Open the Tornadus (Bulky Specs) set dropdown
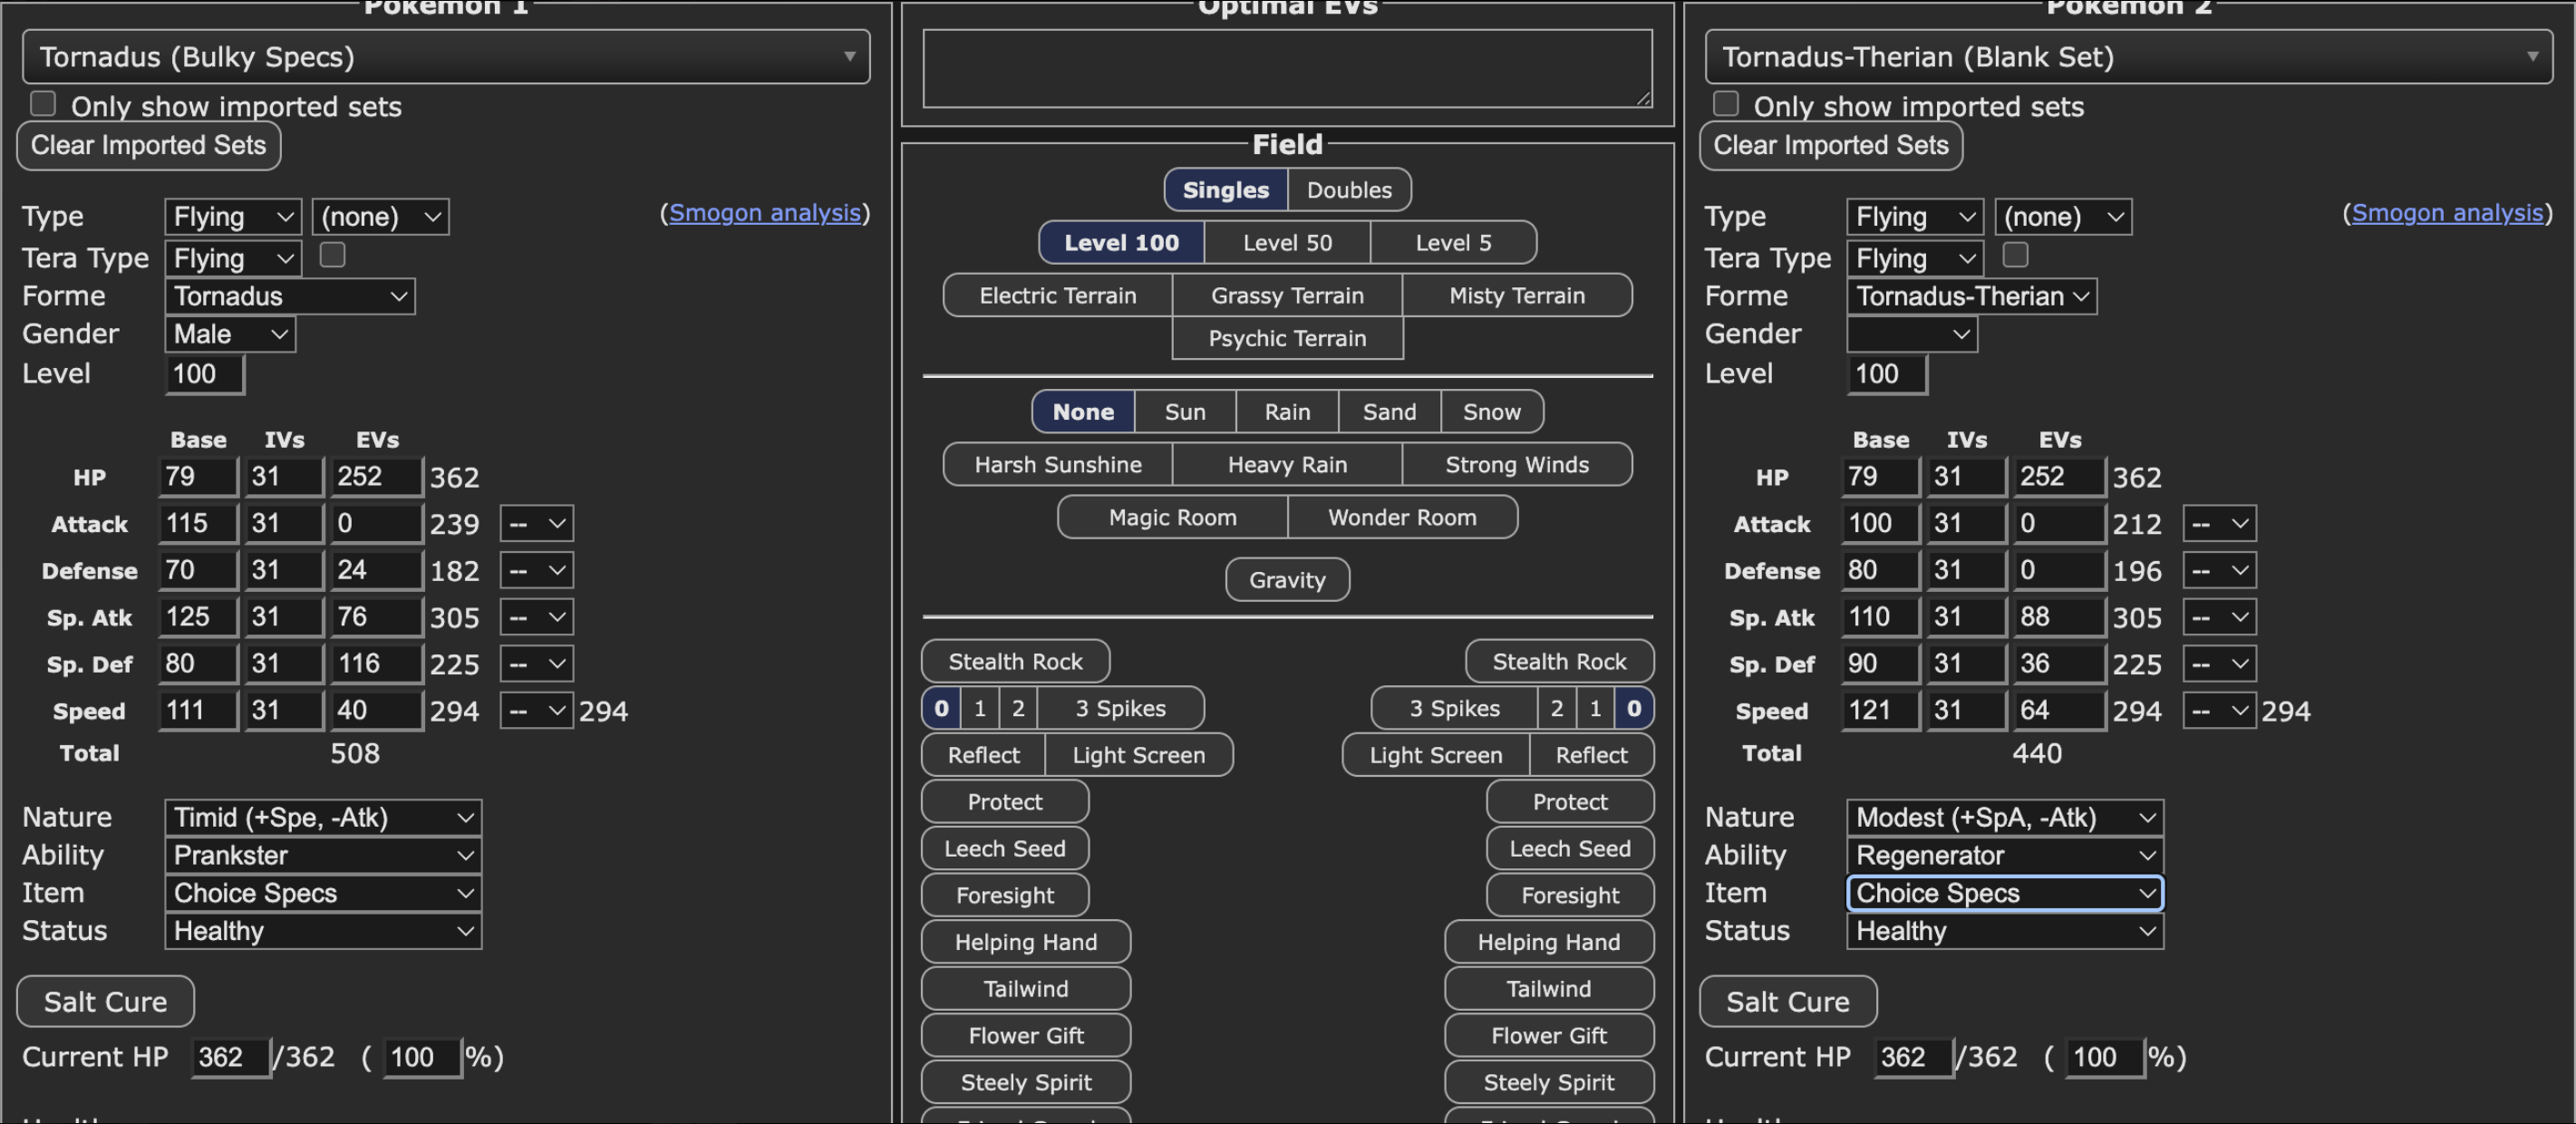This screenshot has height=1124, width=2576. [x=446, y=57]
